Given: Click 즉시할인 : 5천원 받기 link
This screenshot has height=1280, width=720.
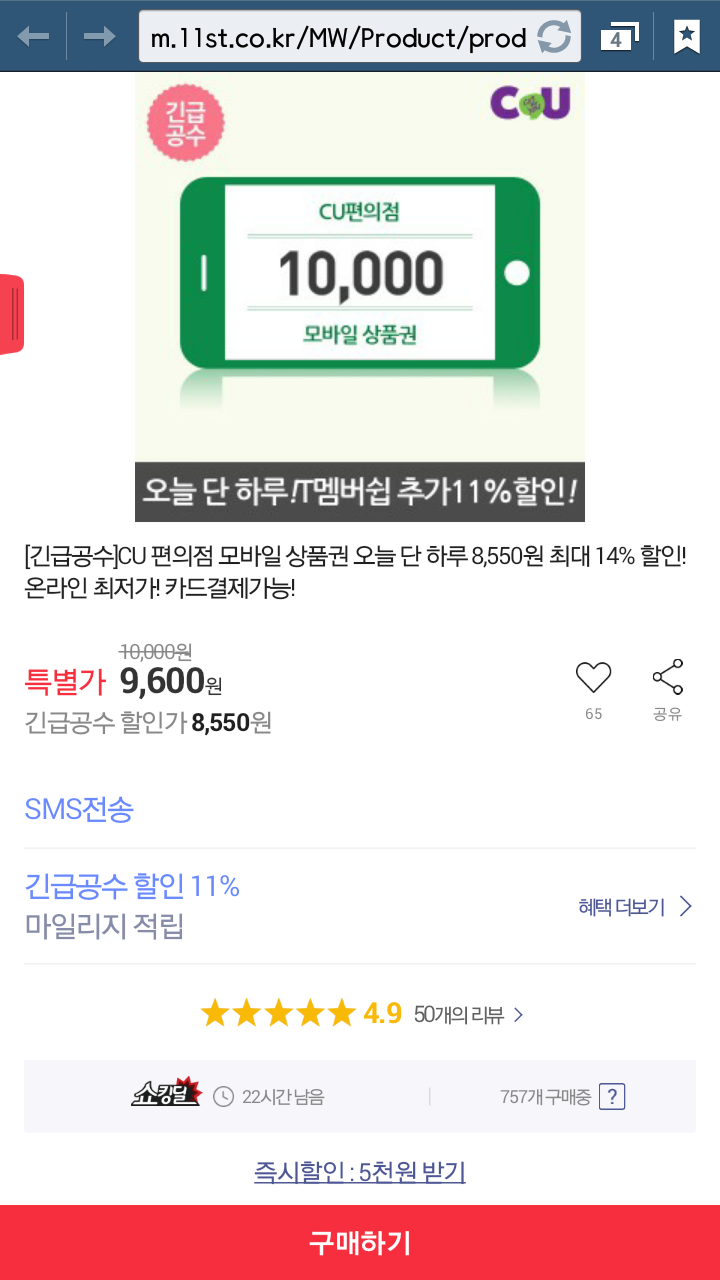Looking at the screenshot, I should pos(360,1172).
